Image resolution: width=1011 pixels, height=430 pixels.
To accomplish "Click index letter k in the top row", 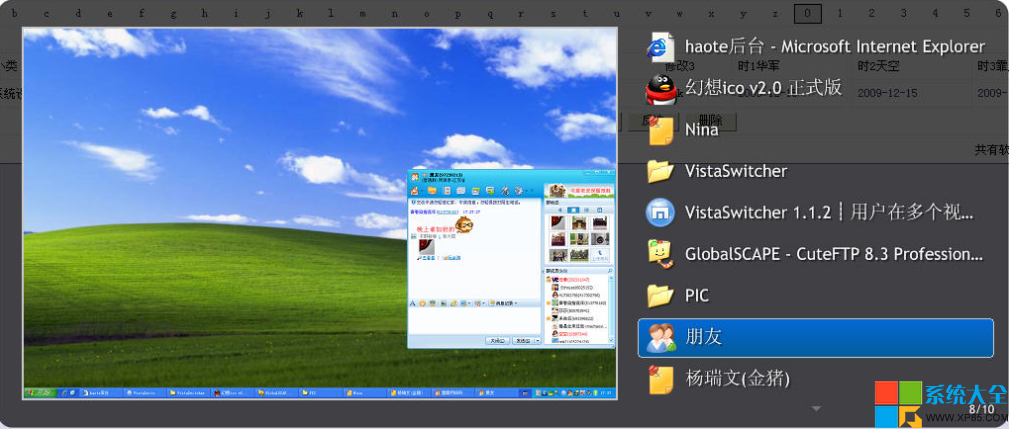I will click(x=300, y=14).
